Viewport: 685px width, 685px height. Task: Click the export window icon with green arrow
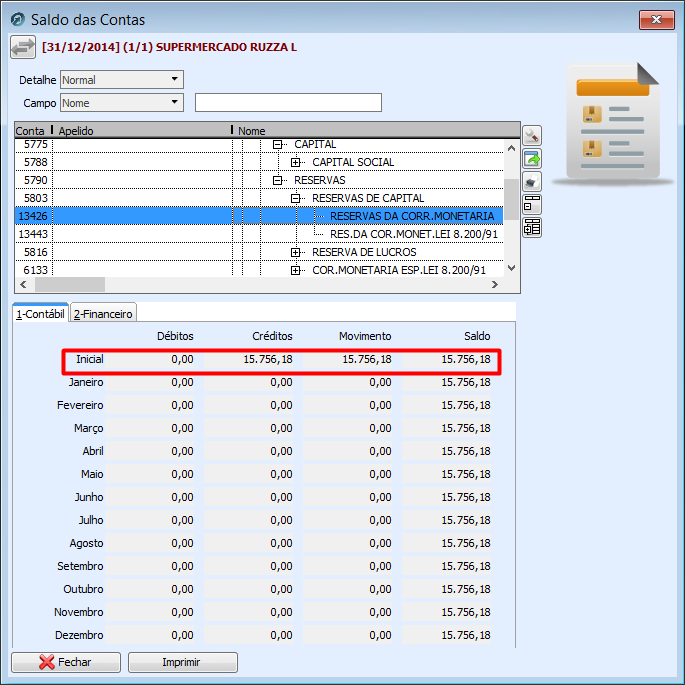(532, 159)
